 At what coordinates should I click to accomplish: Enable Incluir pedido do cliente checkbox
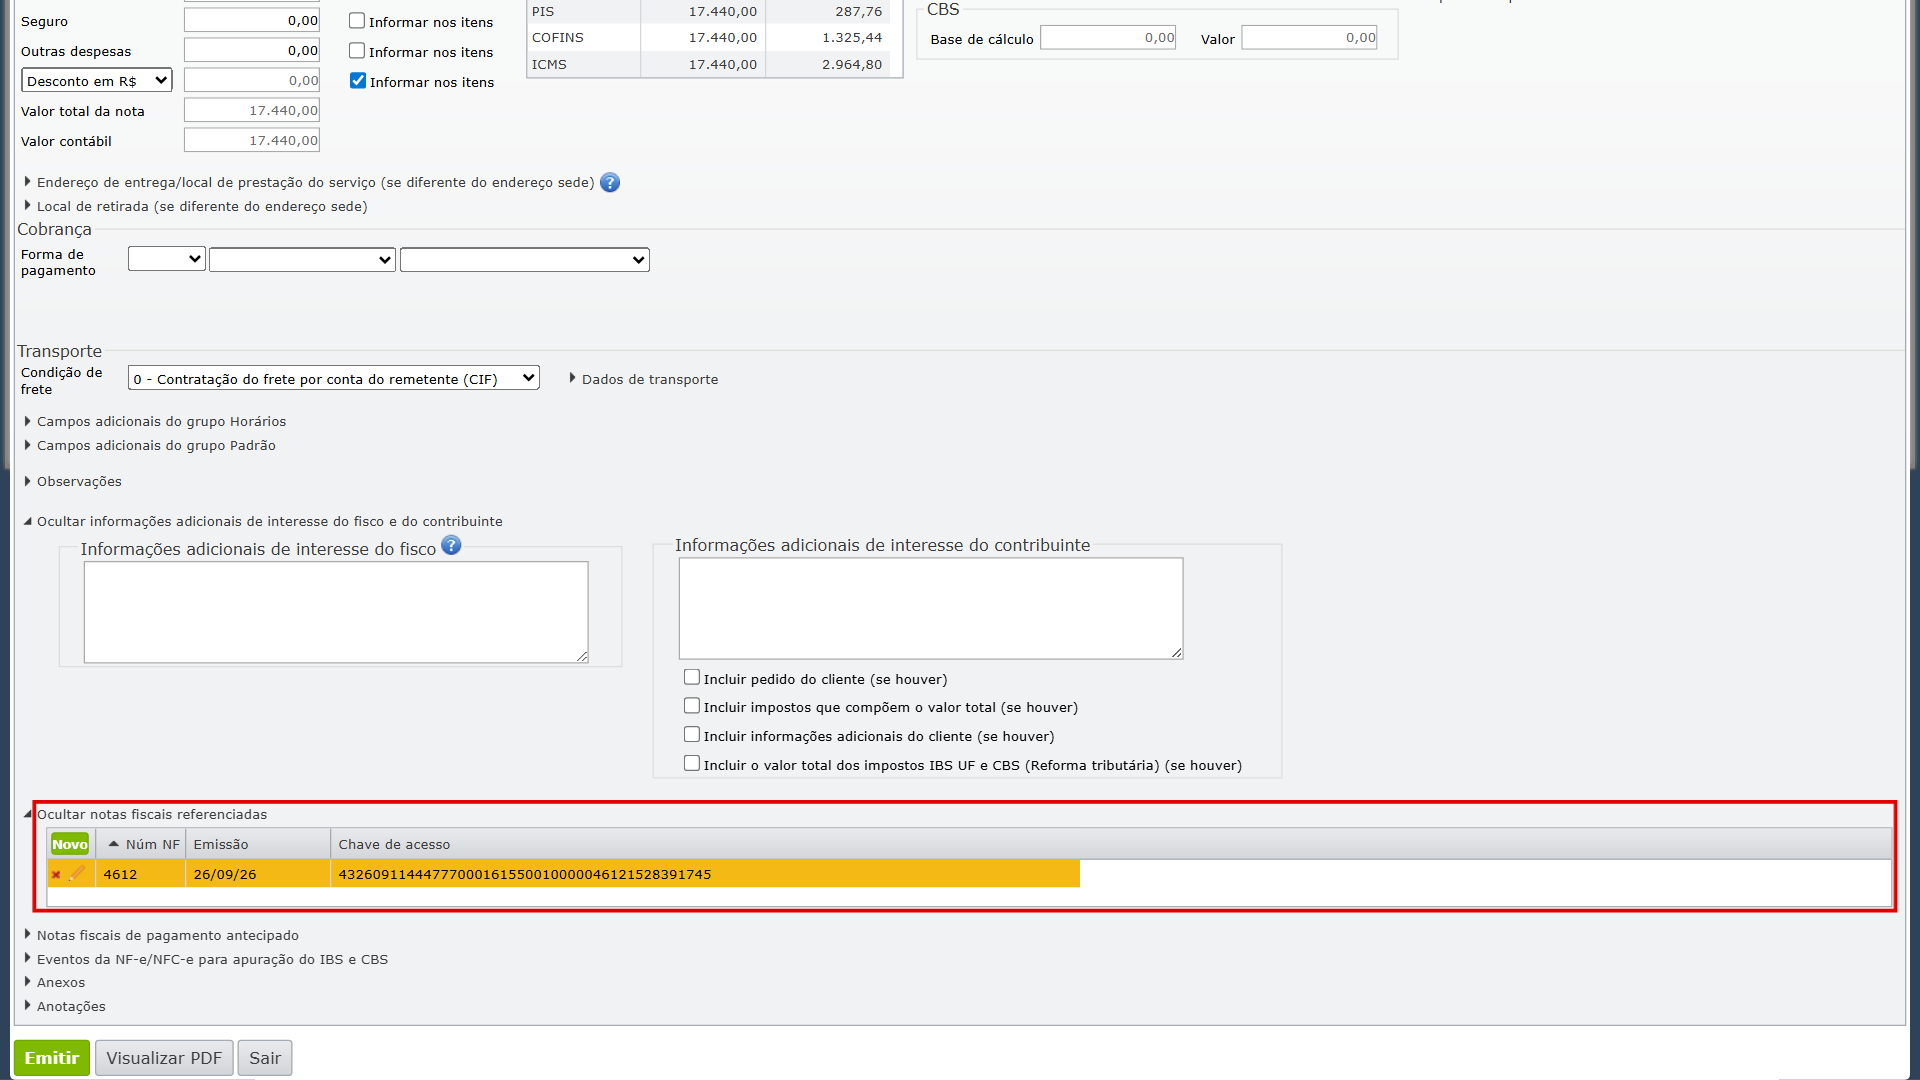(692, 678)
